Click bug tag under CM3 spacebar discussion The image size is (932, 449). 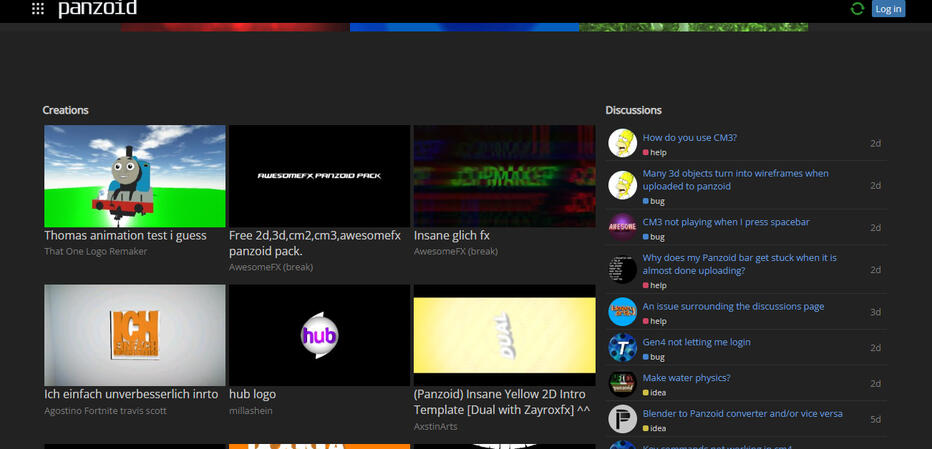click(654, 237)
